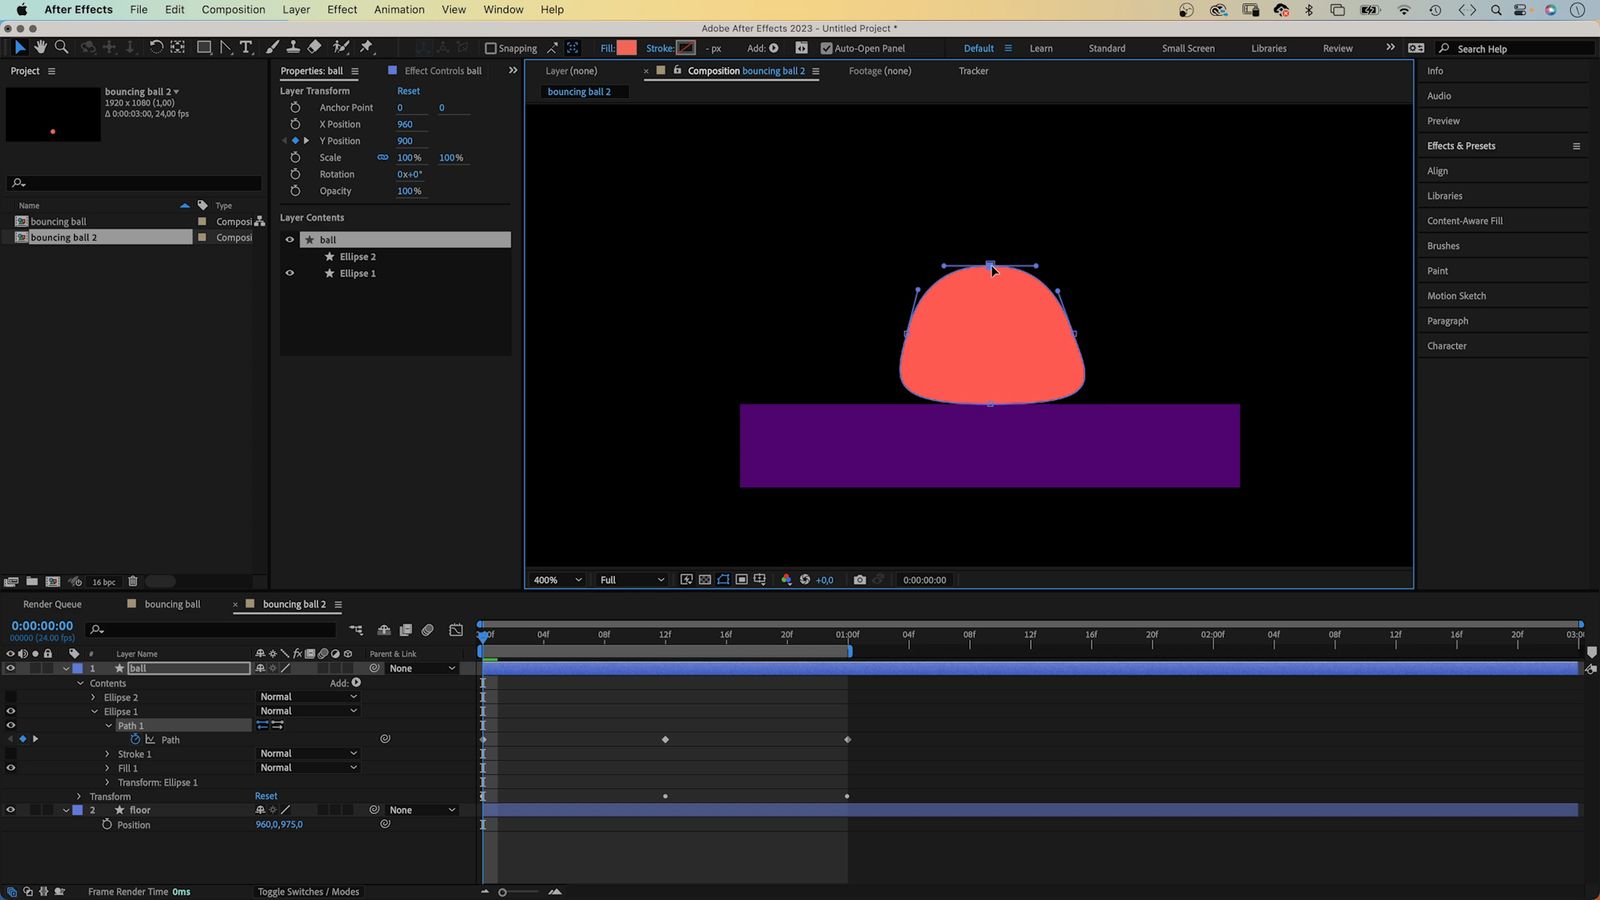Toggle visibility of the floor layer
The width and height of the screenshot is (1600, 900).
point(11,810)
